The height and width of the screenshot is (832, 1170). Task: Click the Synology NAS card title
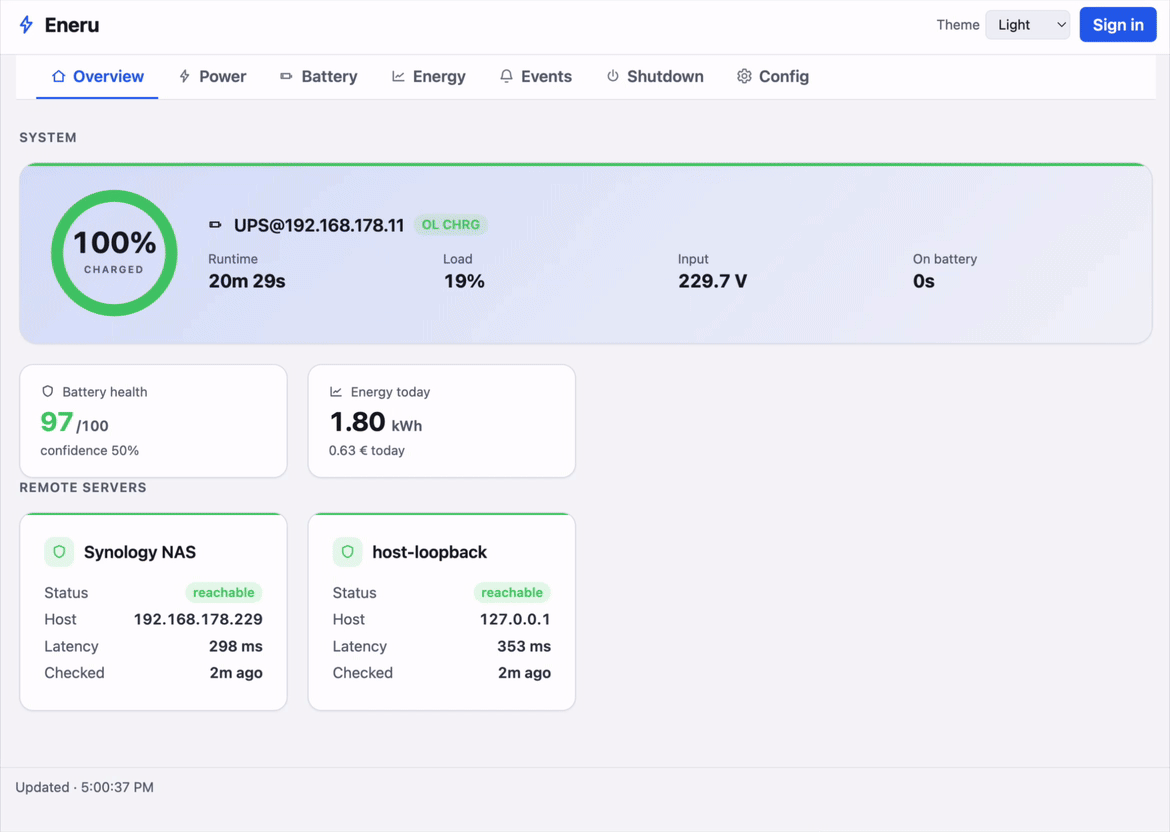click(x=140, y=552)
